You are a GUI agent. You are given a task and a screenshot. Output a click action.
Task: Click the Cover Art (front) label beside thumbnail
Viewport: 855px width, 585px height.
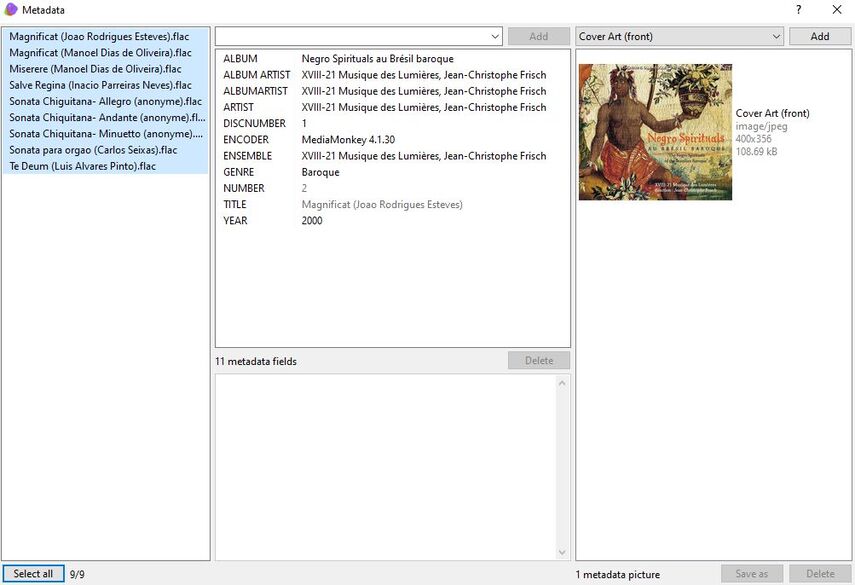tap(772, 113)
